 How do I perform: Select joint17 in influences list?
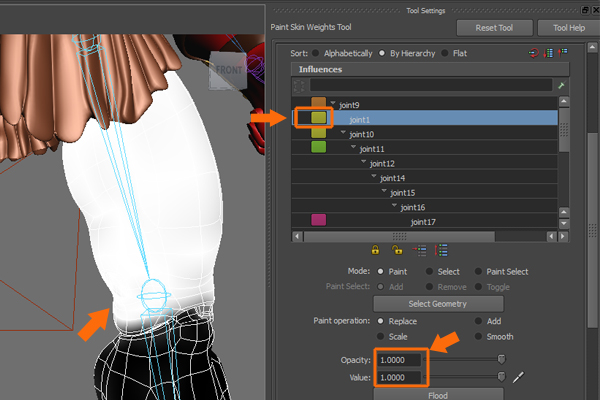(x=425, y=221)
